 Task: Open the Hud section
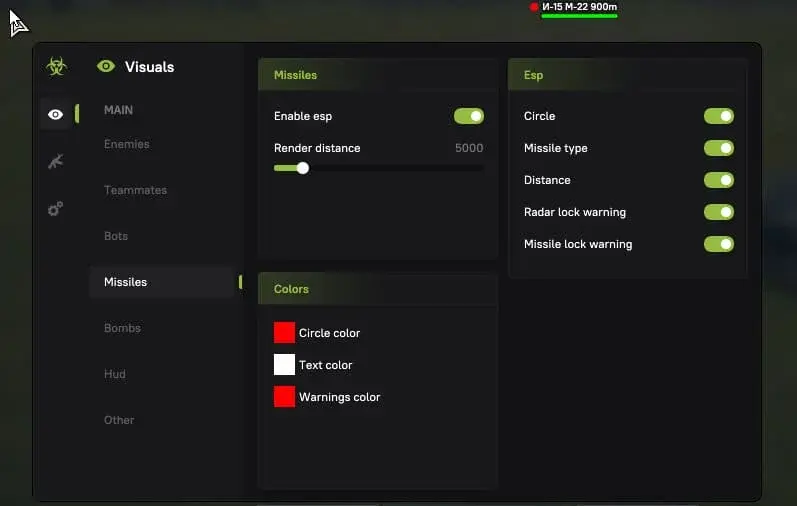pyautogui.click(x=114, y=374)
